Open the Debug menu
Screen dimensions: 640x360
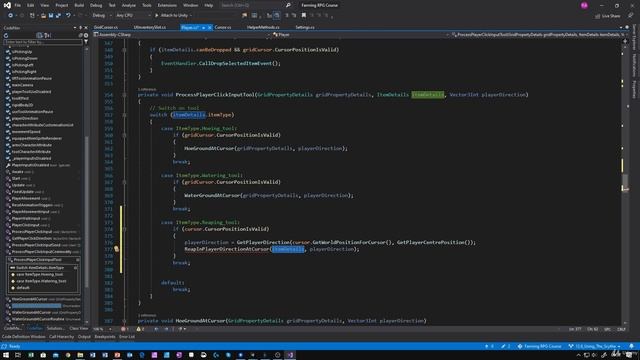coord(96,5)
